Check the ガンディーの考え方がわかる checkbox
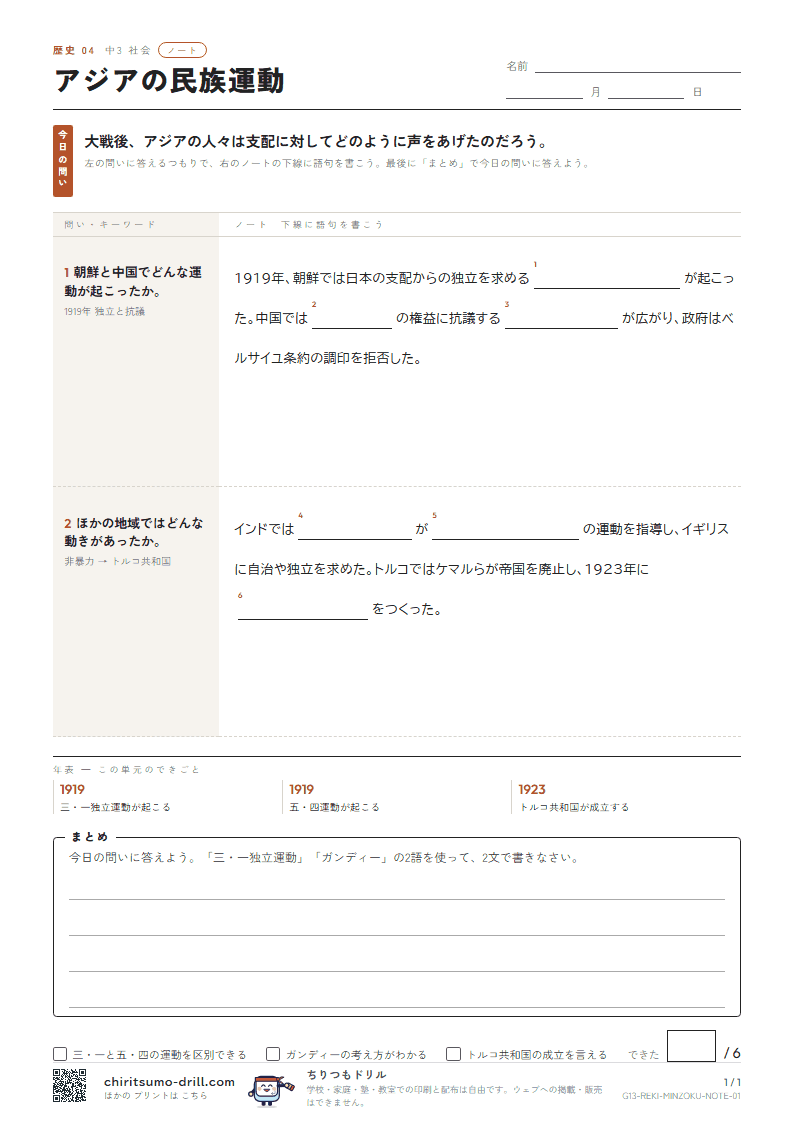The image size is (794, 1123). pyautogui.click(x=273, y=1054)
